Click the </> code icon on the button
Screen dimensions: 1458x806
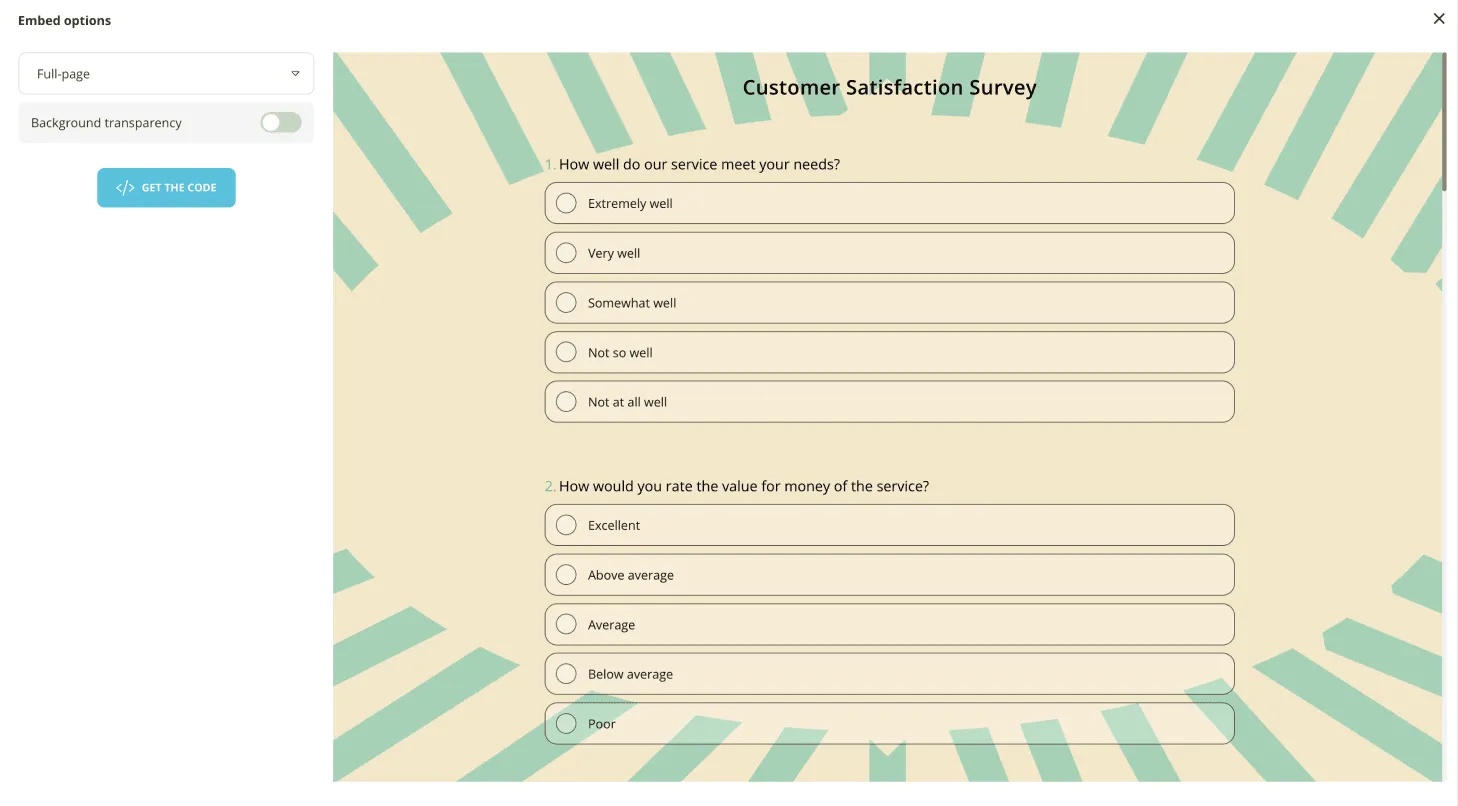click(x=127, y=187)
